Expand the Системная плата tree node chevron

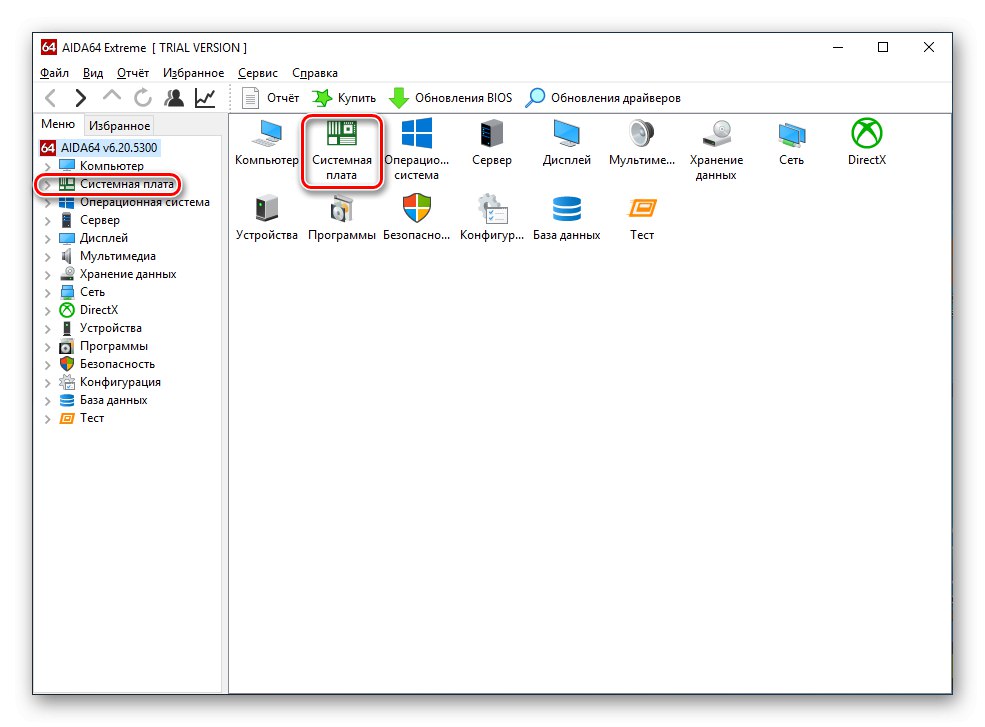pos(48,185)
